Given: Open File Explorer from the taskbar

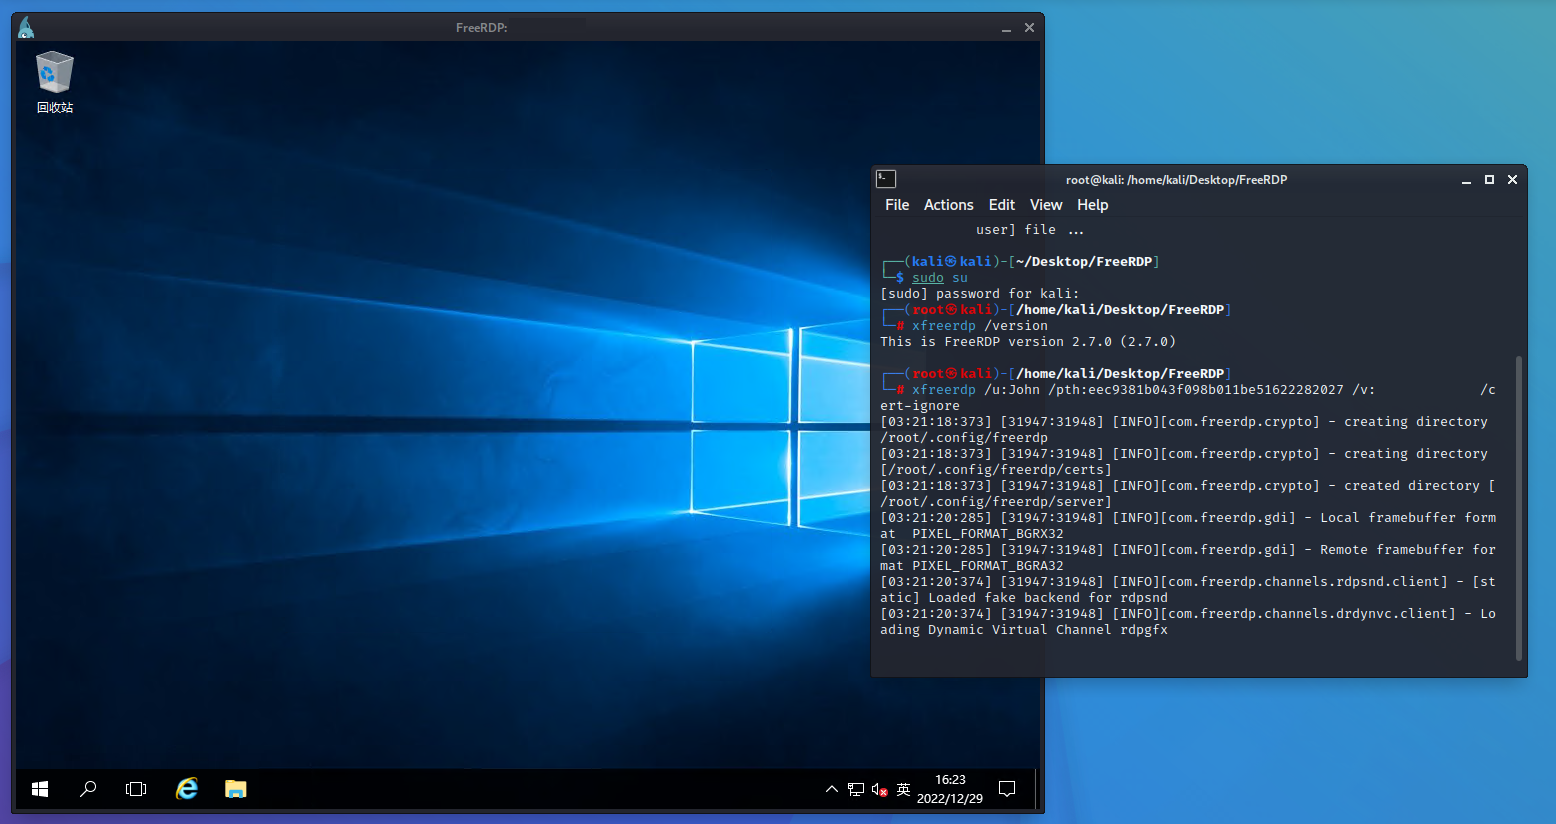Looking at the screenshot, I should 235,789.
